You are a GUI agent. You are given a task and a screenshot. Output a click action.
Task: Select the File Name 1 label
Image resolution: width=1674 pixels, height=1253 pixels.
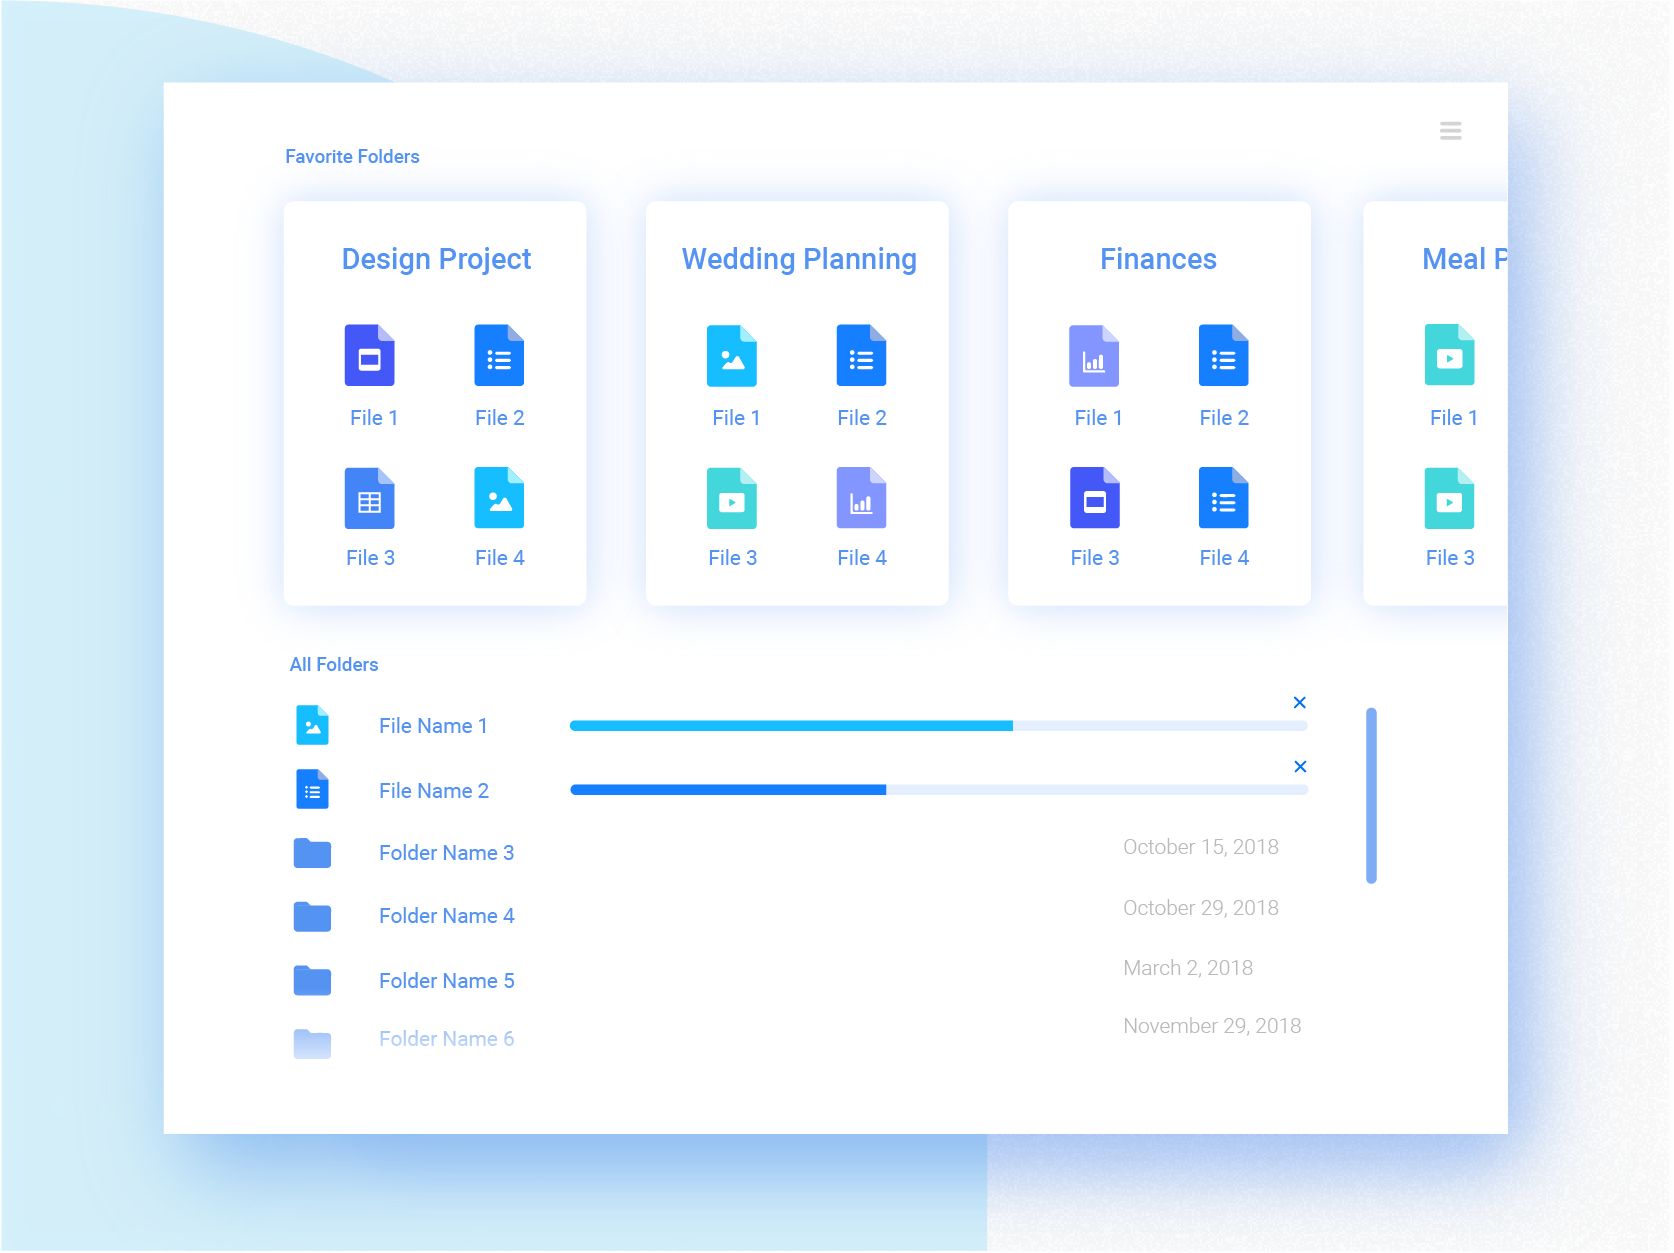tap(433, 726)
